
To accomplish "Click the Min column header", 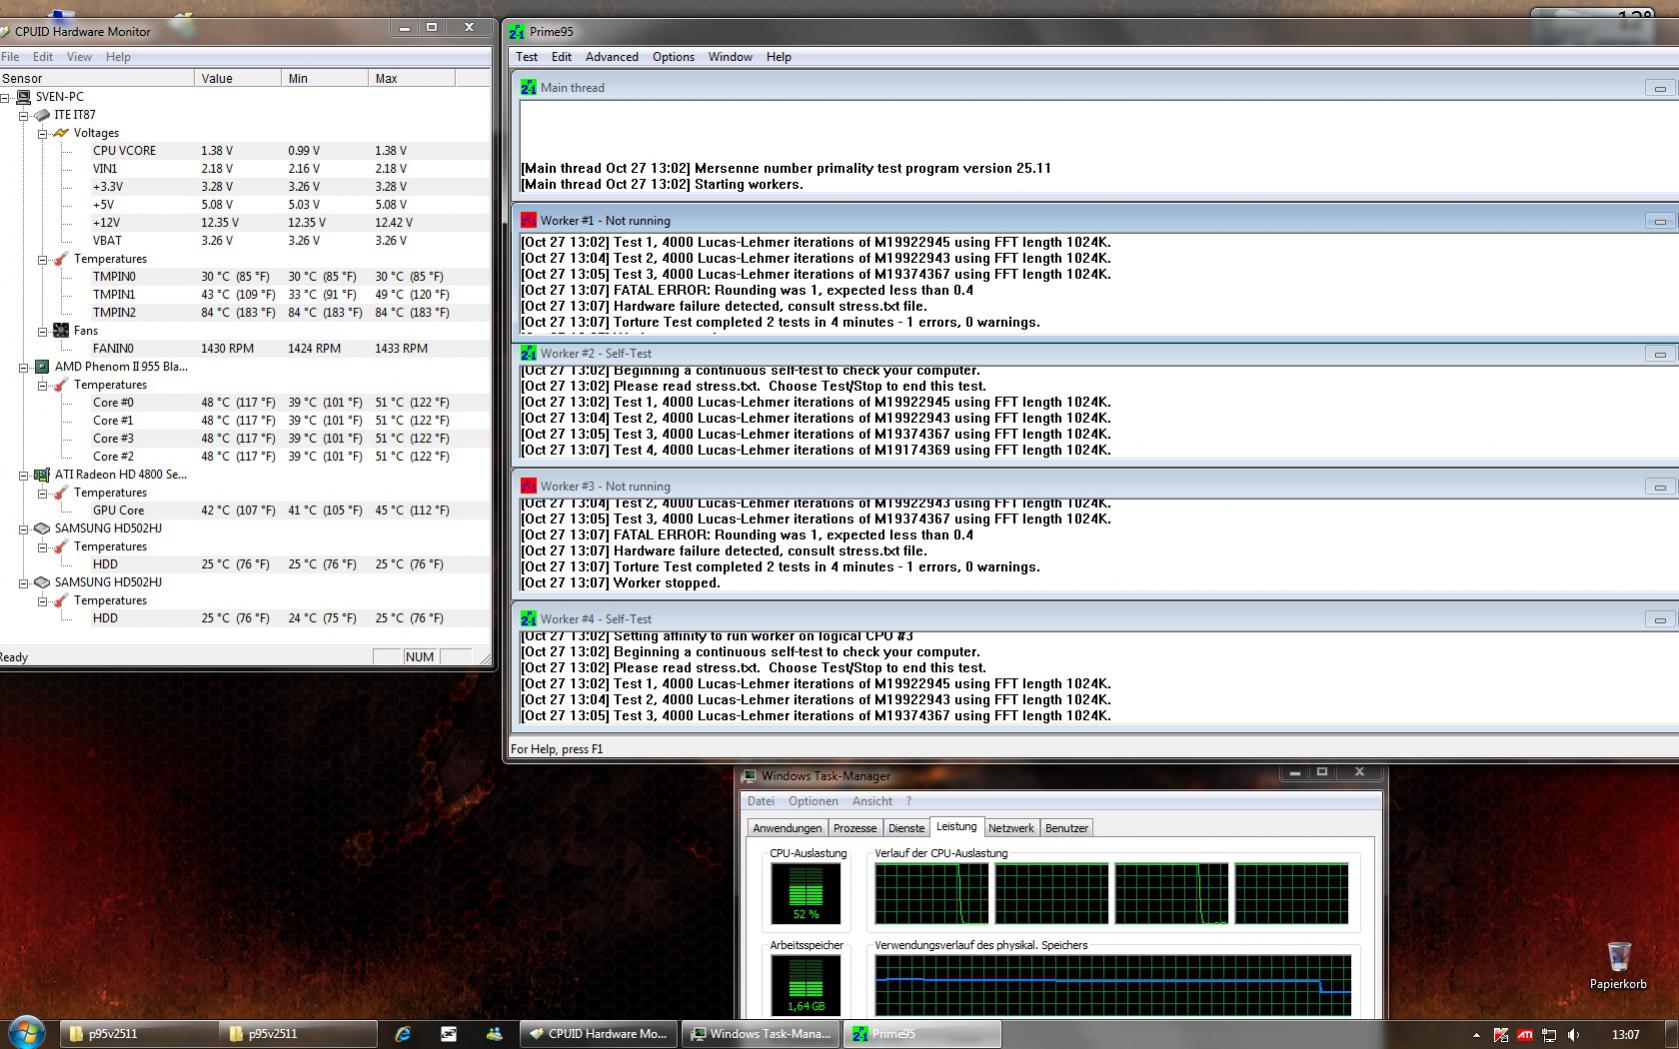I will [325, 78].
